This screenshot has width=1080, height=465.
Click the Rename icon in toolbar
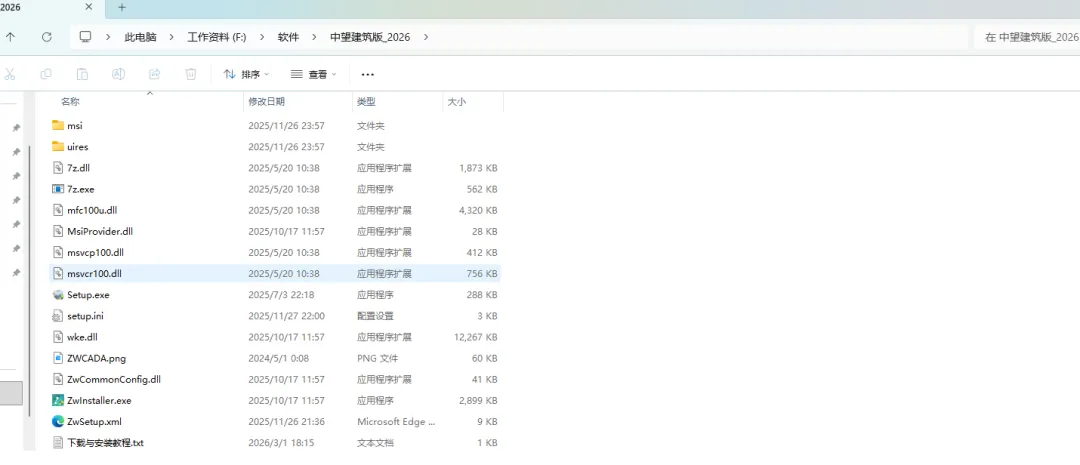(x=118, y=74)
